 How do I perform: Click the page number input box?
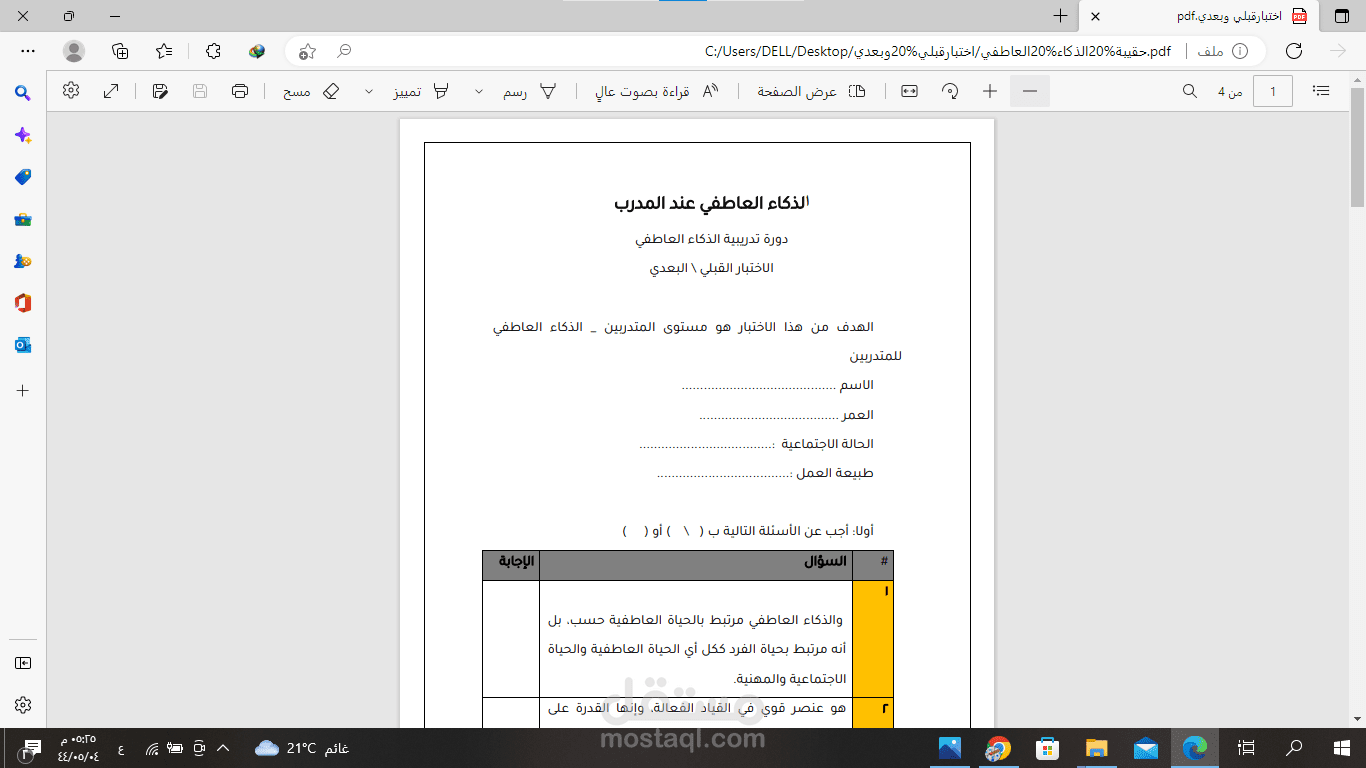point(1273,91)
